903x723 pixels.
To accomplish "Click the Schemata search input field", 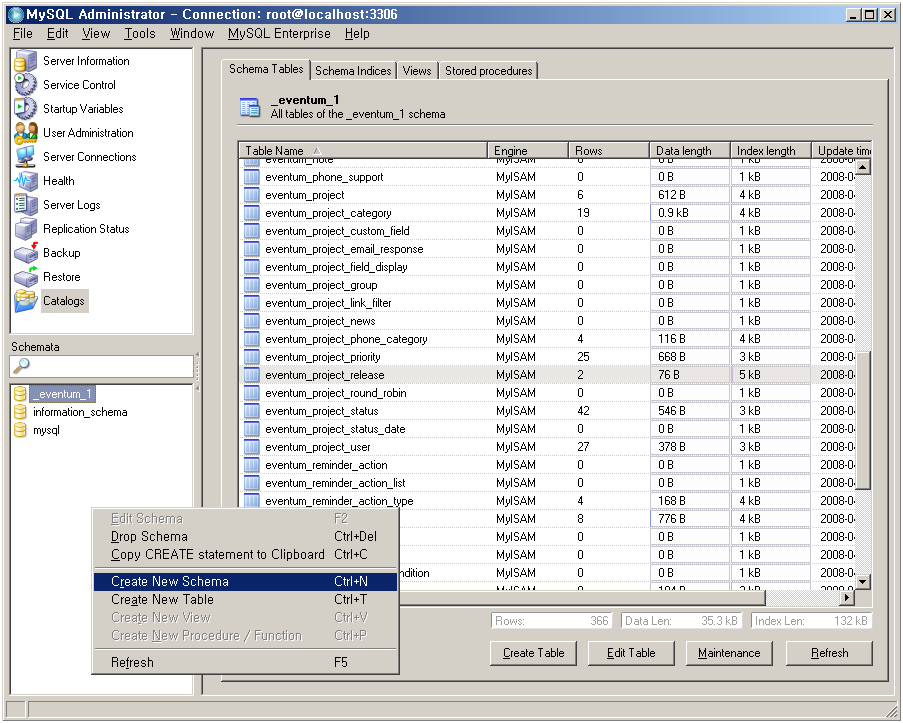I will point(101,366).
